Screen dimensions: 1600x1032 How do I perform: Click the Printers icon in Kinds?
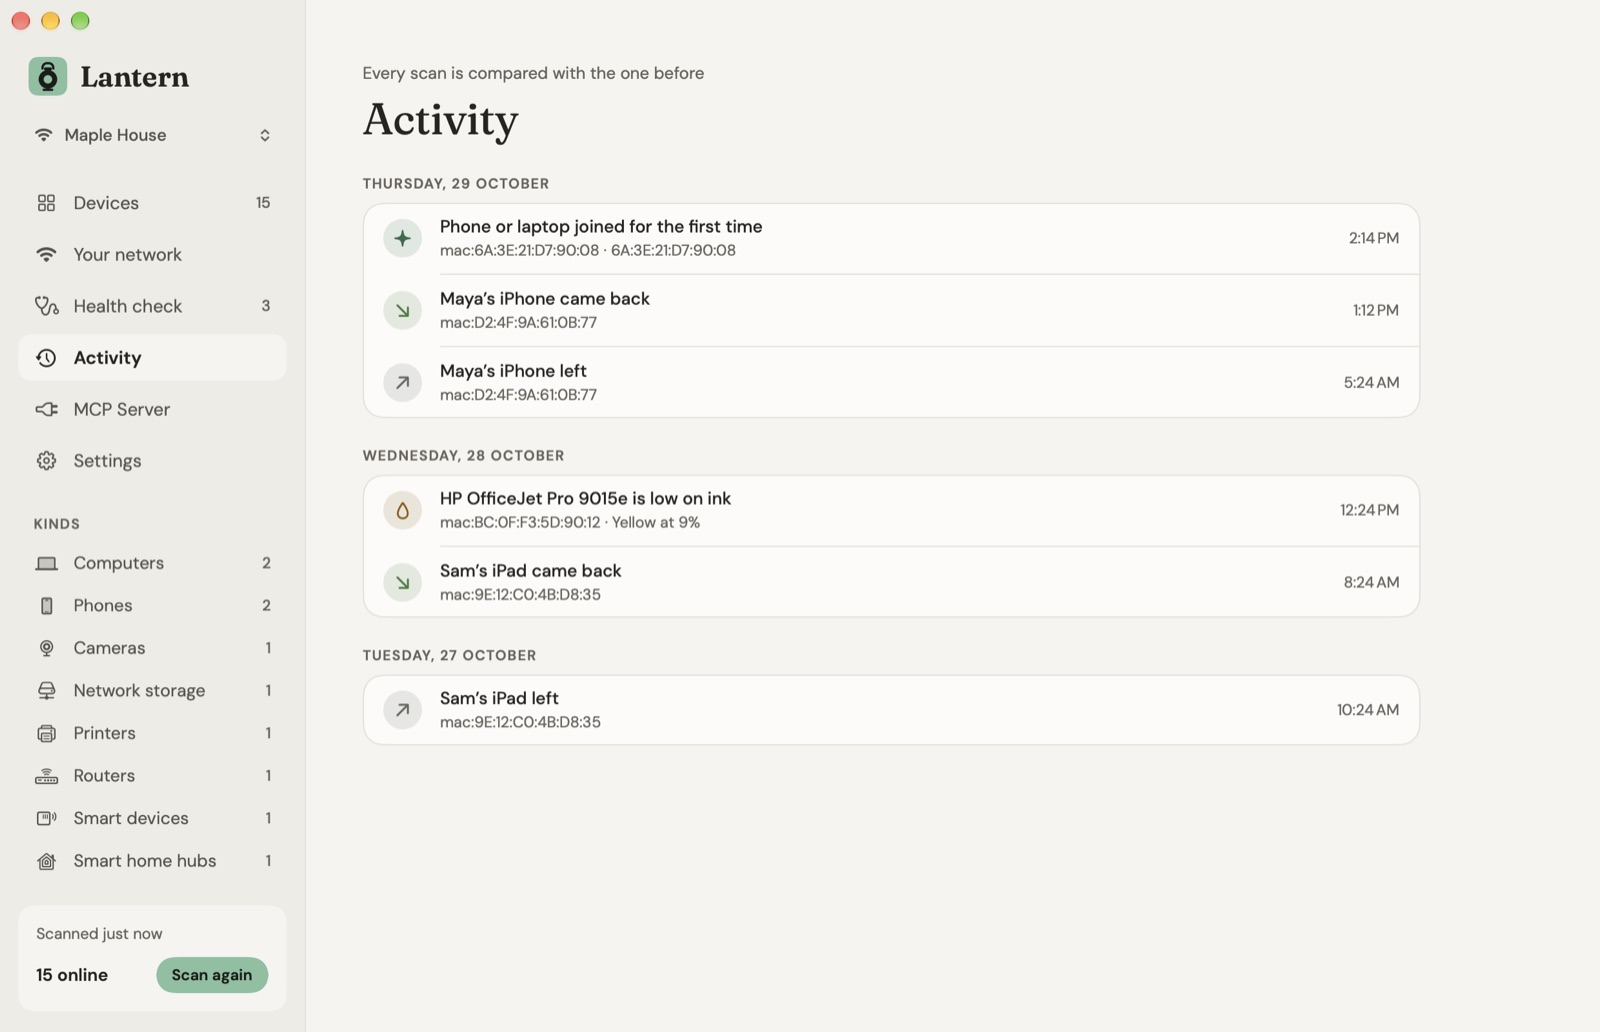tap(46, 733)
